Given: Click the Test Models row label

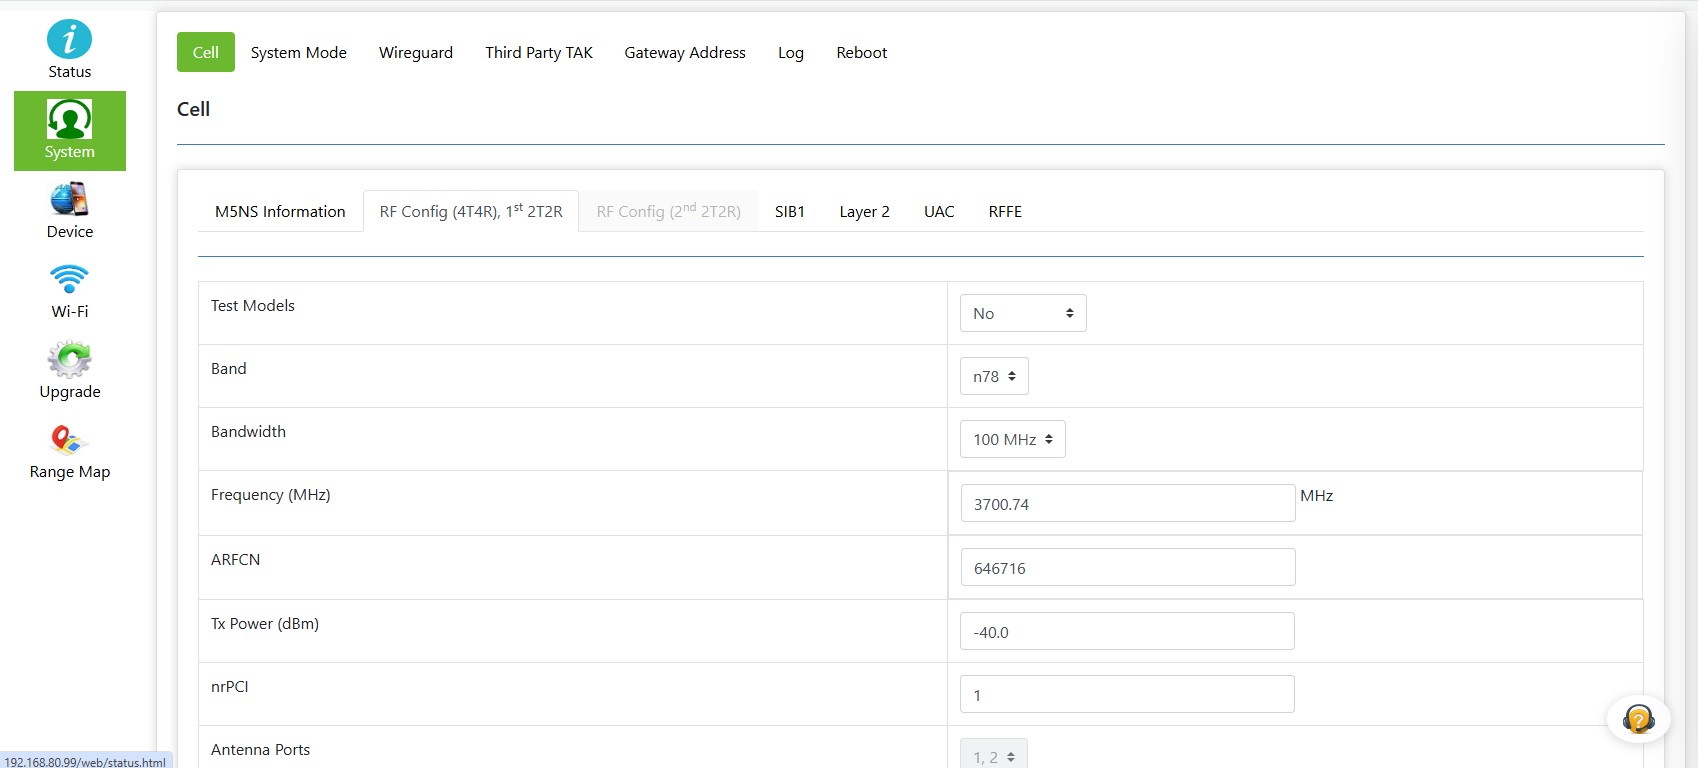Looking at the screenshot, I should click(x=253, y=305).
